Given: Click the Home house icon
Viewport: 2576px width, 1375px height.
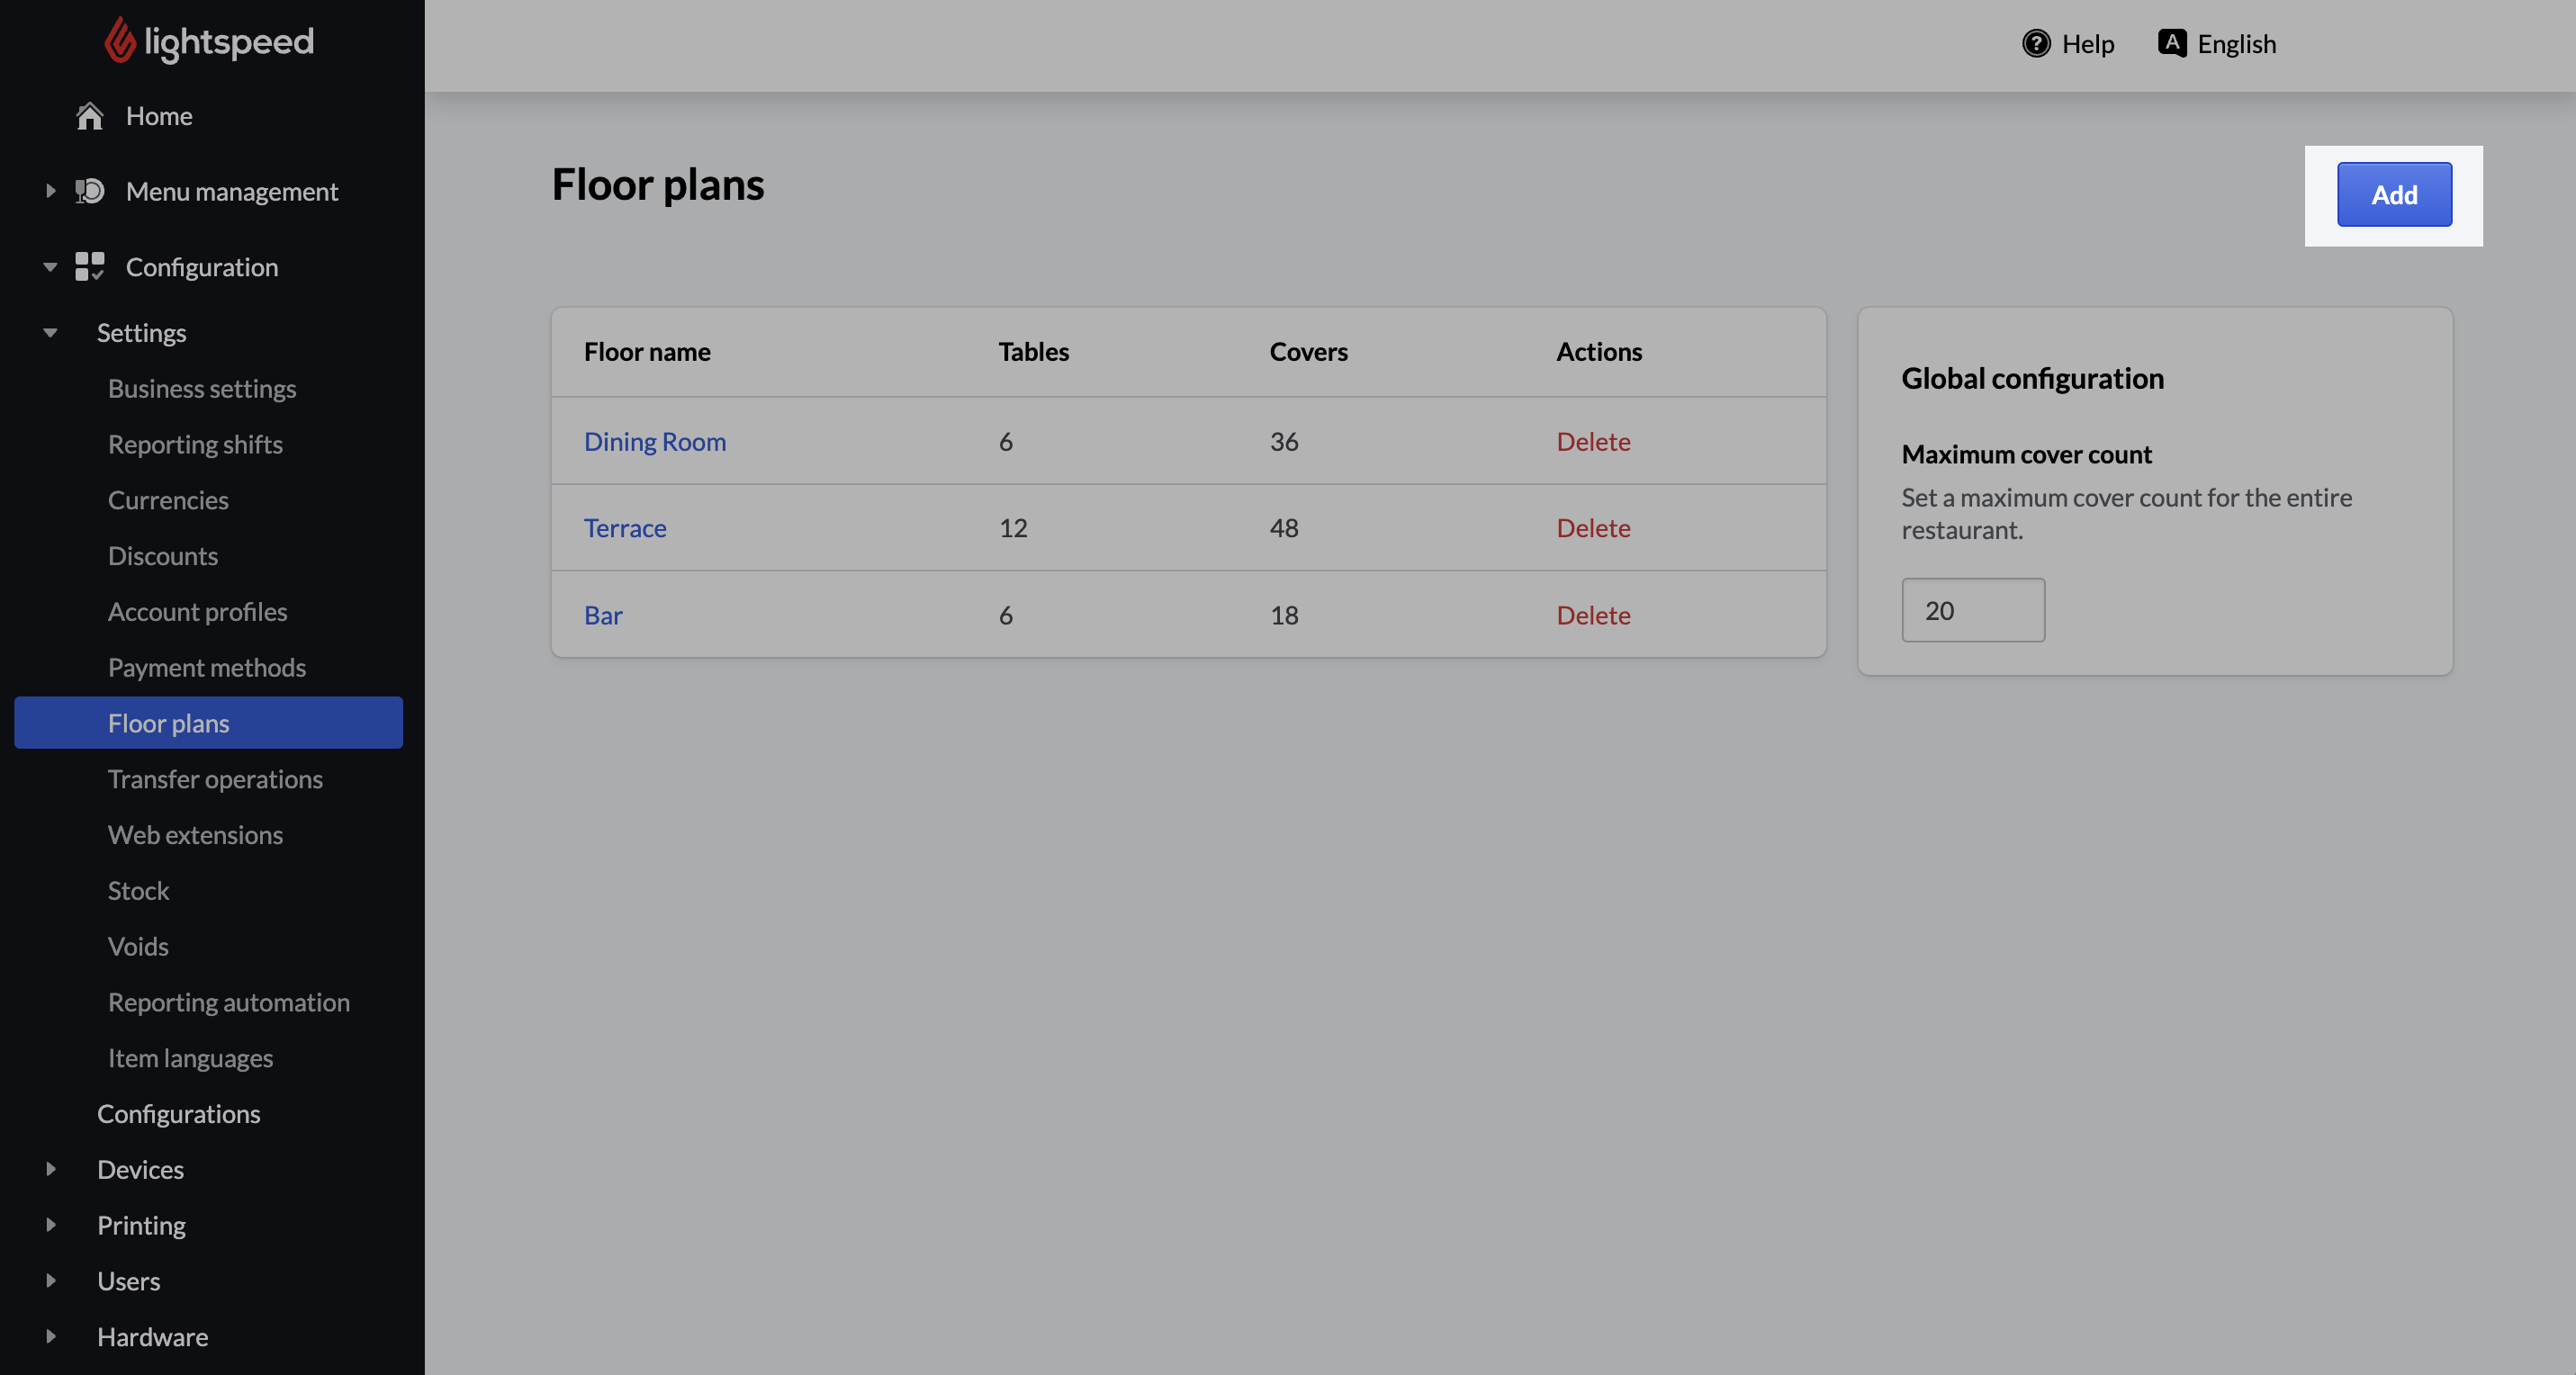Looking at the screenshot, I should pos(90,116).
